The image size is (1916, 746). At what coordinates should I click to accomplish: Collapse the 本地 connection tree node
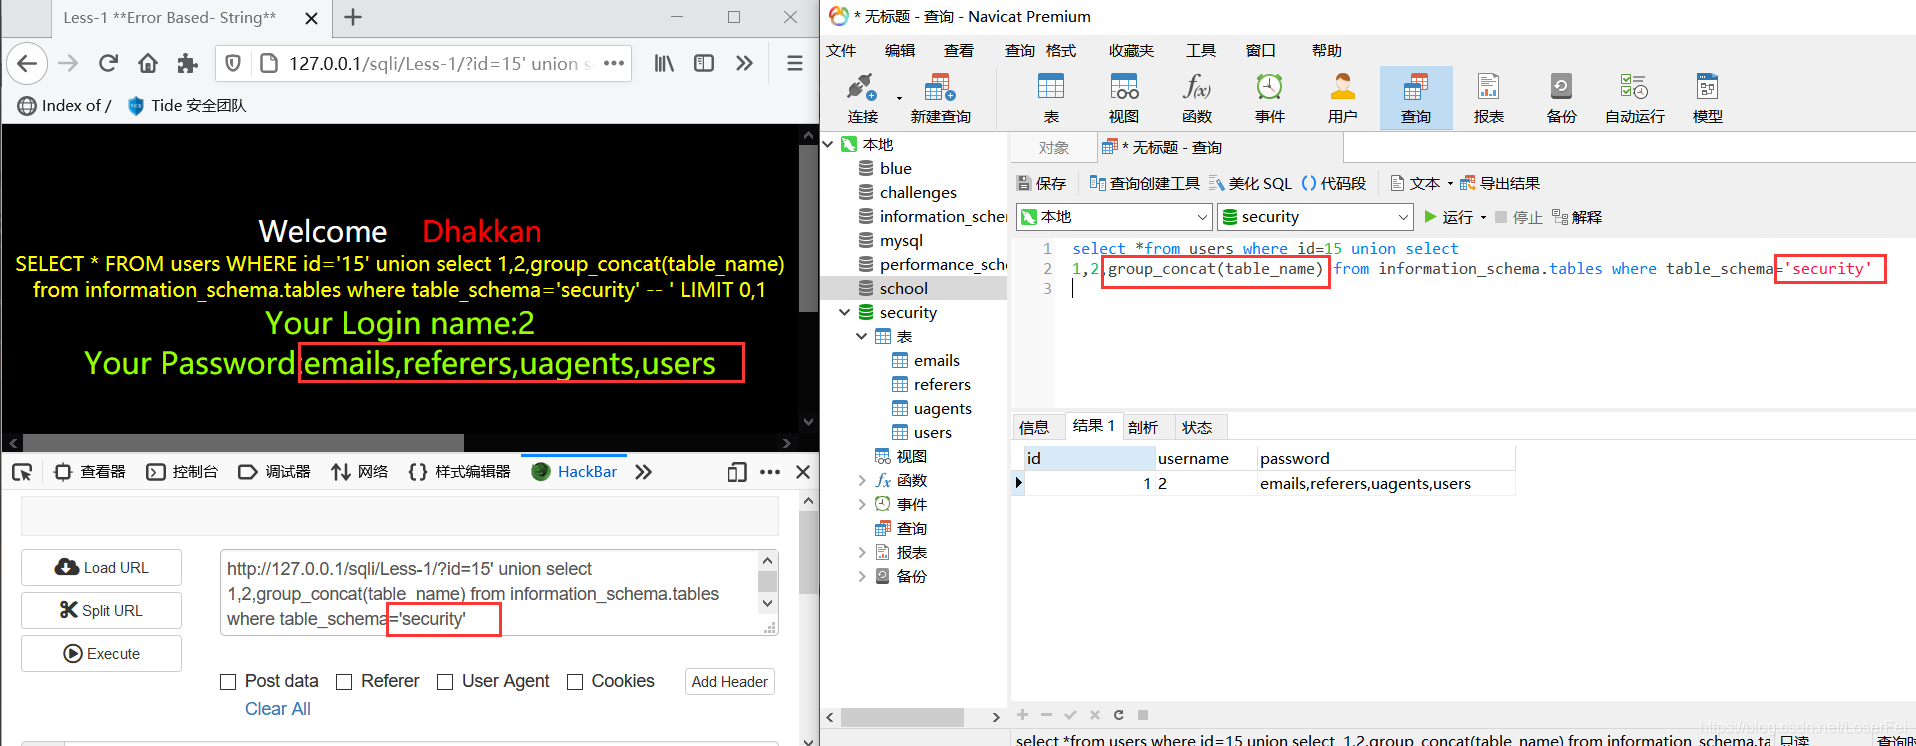click(x=828, y=145)
